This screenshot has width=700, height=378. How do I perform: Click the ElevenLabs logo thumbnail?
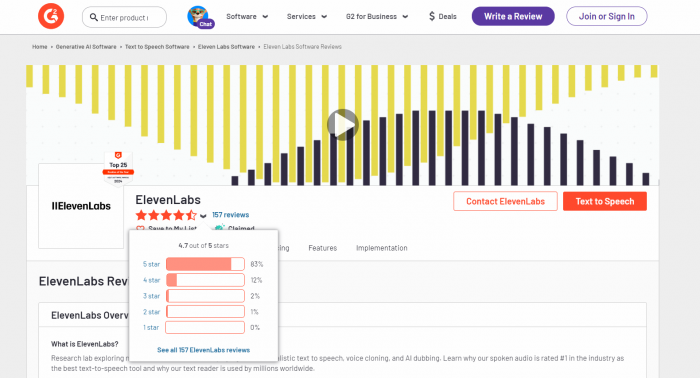(x=81, y=206)
